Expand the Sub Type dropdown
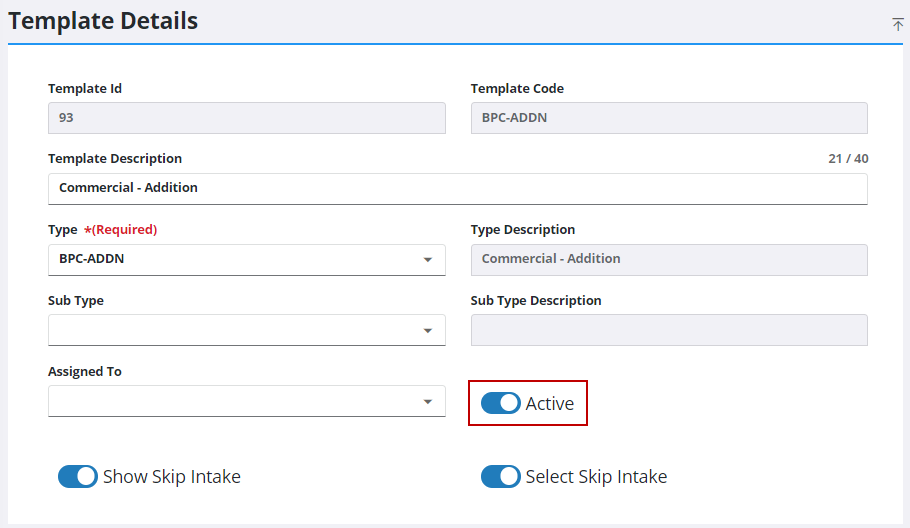 247,330
